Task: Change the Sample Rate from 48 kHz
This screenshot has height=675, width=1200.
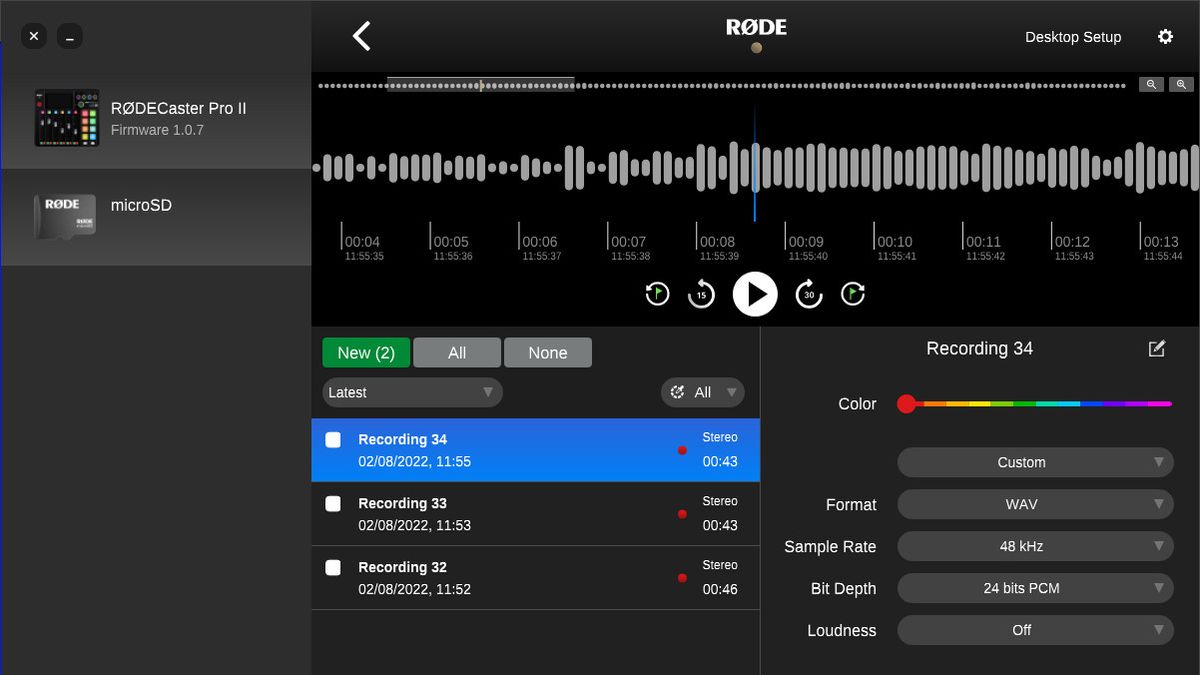Action: tap(1035, 546)
